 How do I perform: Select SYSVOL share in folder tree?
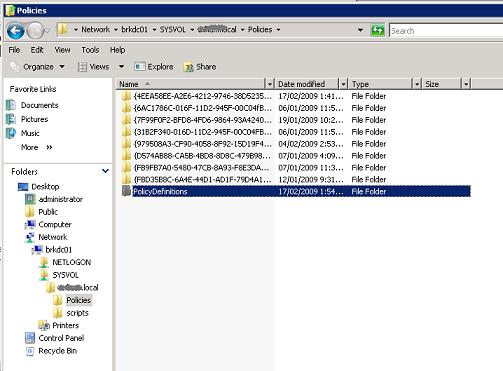click(65, 275)
